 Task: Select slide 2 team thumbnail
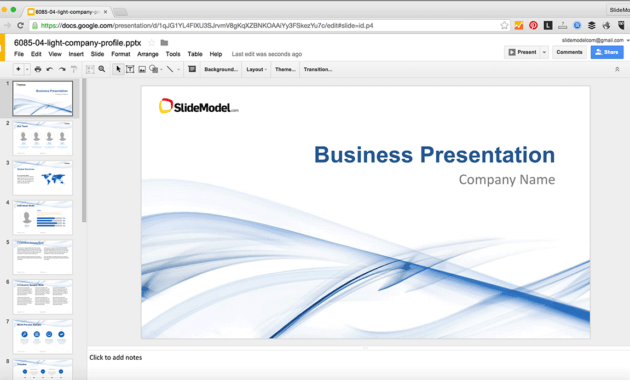(43, 138)
